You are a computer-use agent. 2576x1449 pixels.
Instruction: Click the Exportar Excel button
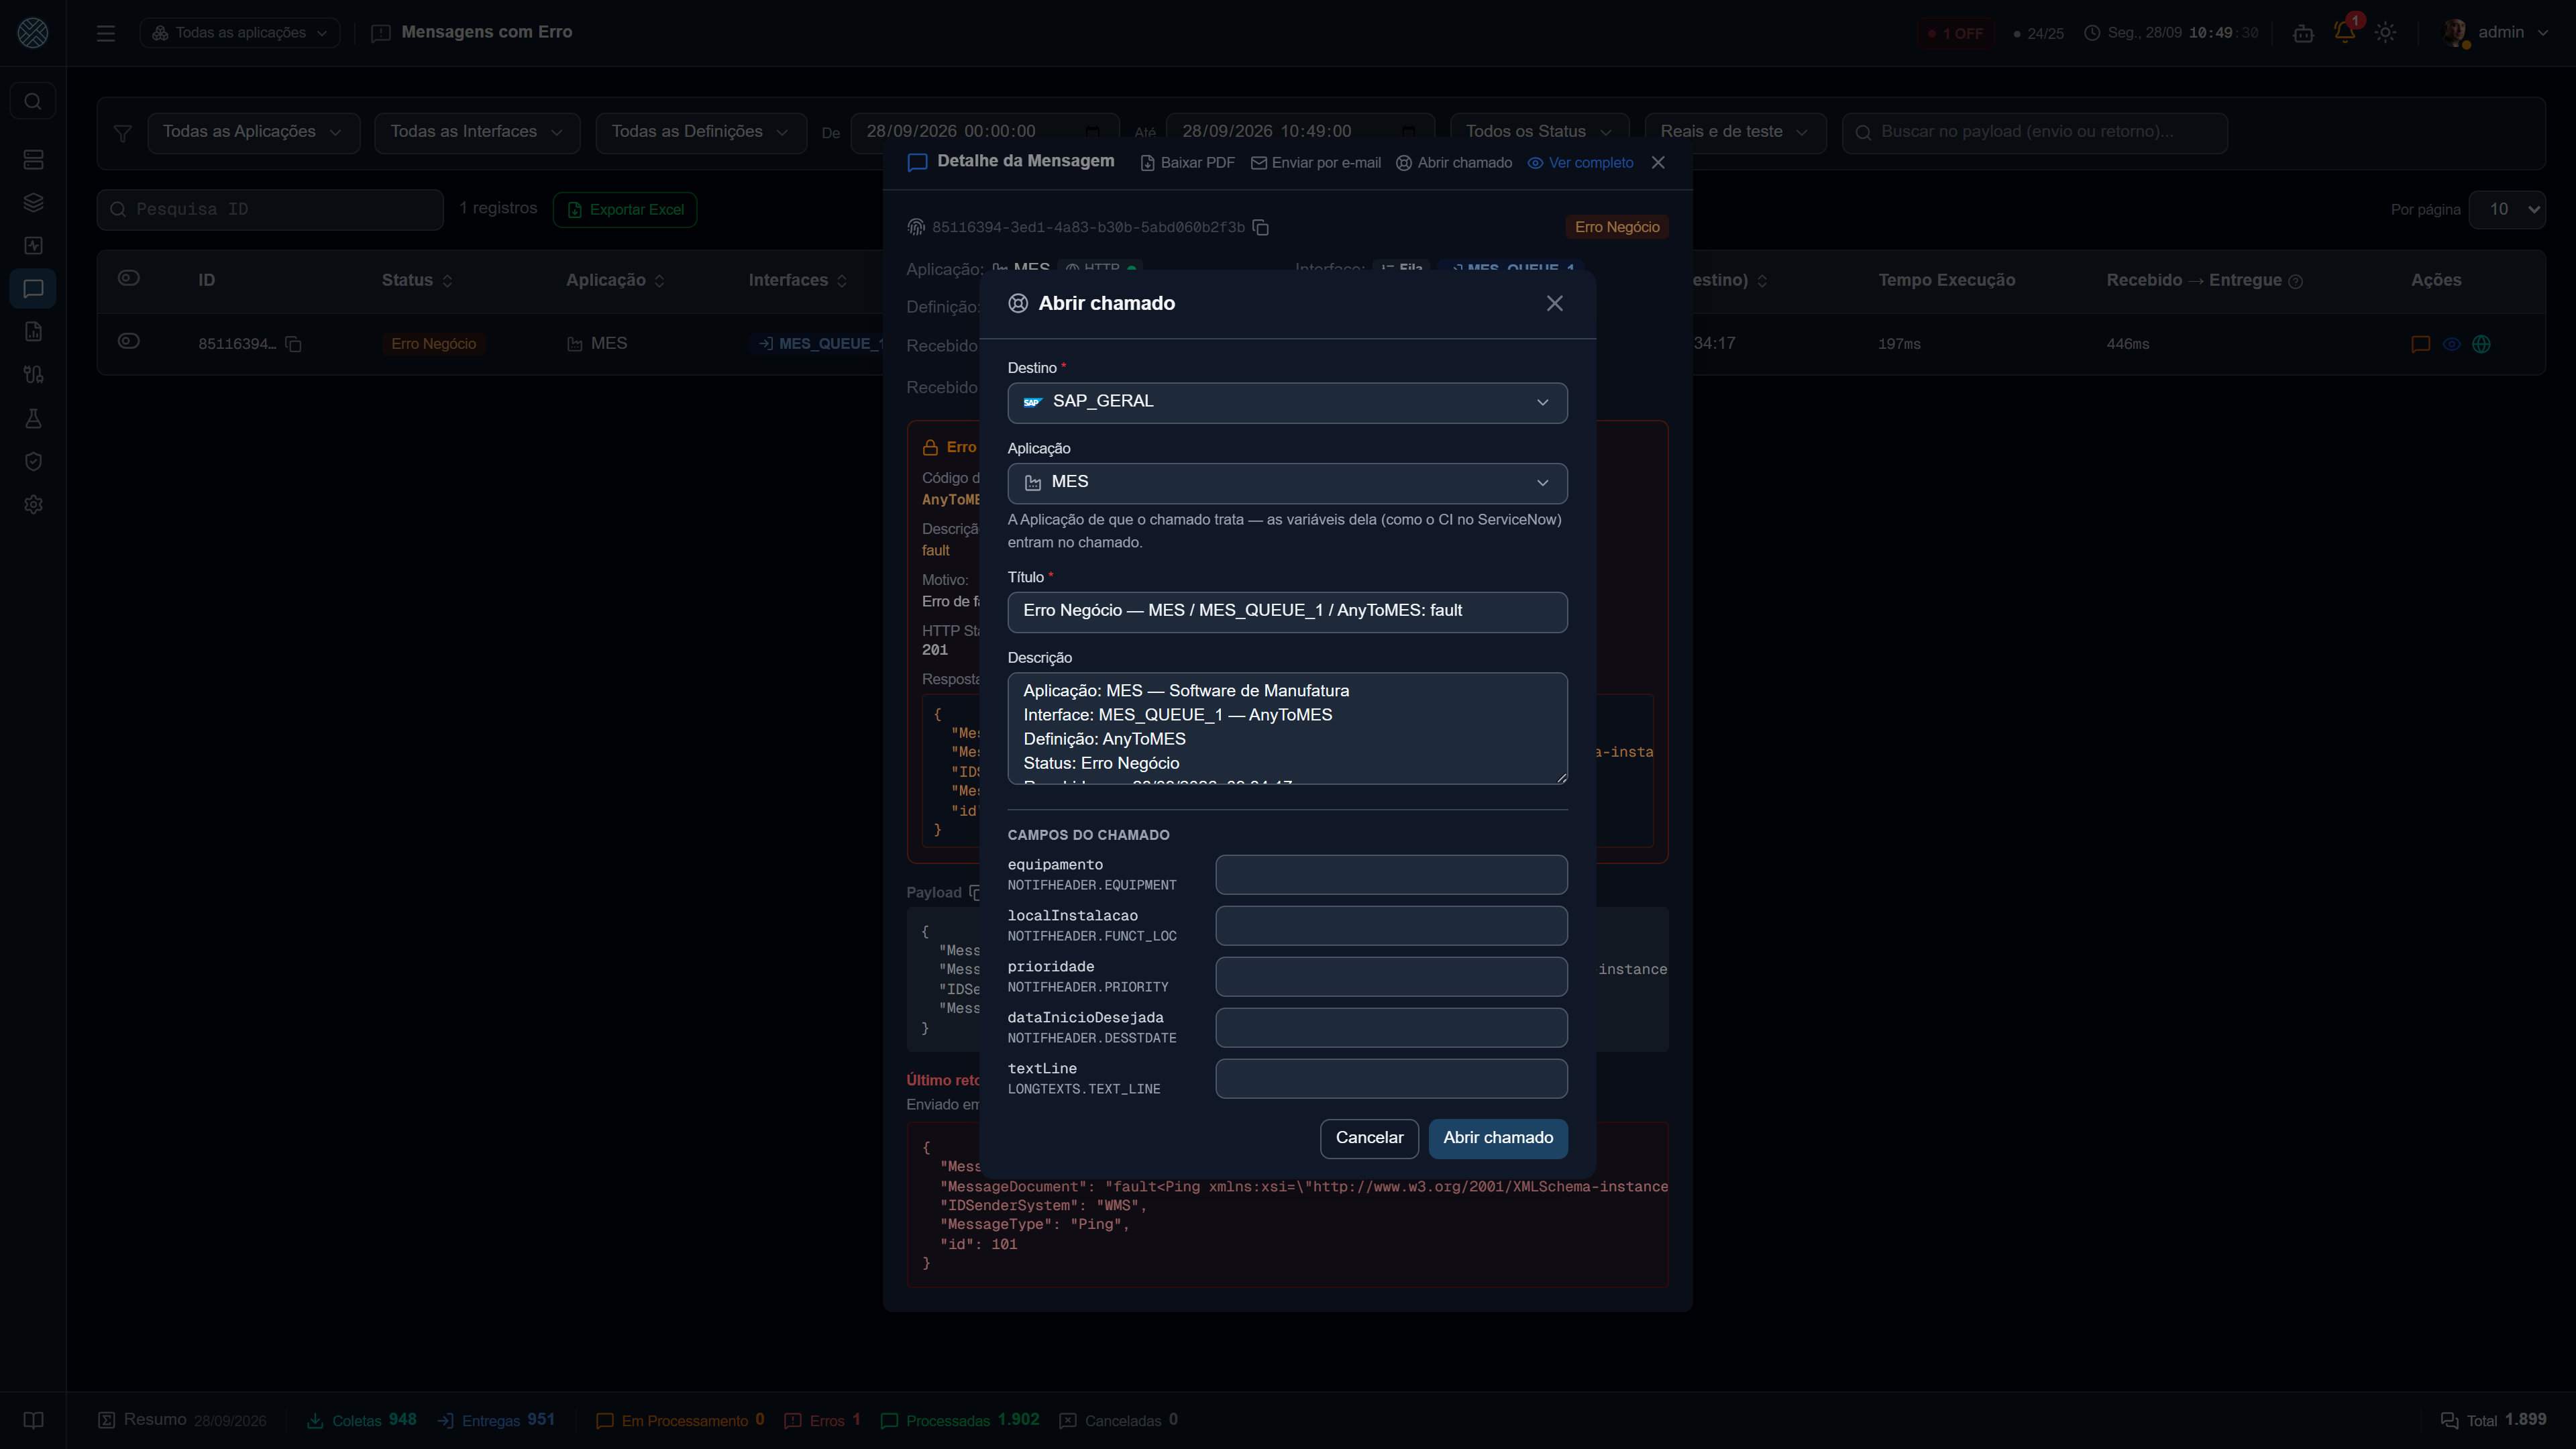pyautogui.click(x=625, y=210)
